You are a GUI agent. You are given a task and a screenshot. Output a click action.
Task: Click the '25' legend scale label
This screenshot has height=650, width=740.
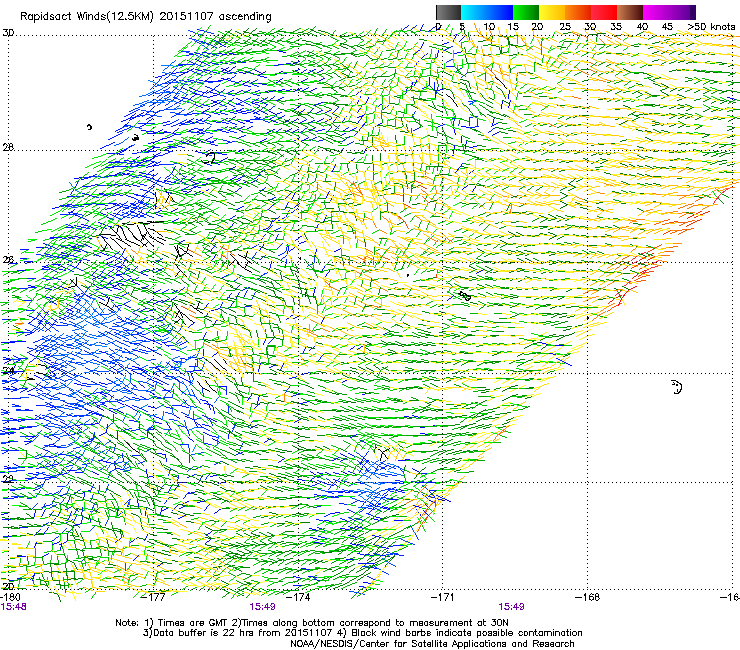point(565,27)
